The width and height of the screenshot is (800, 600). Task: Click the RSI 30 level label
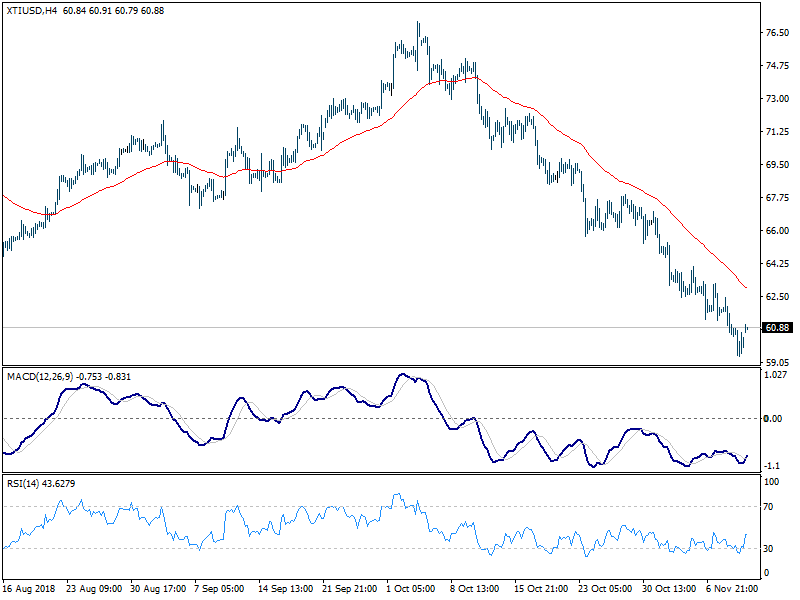click(x=769, y=548)
